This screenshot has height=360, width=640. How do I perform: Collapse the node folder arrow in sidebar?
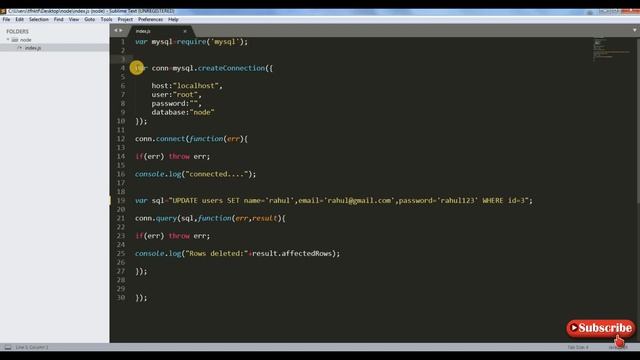tap(8, 40)
